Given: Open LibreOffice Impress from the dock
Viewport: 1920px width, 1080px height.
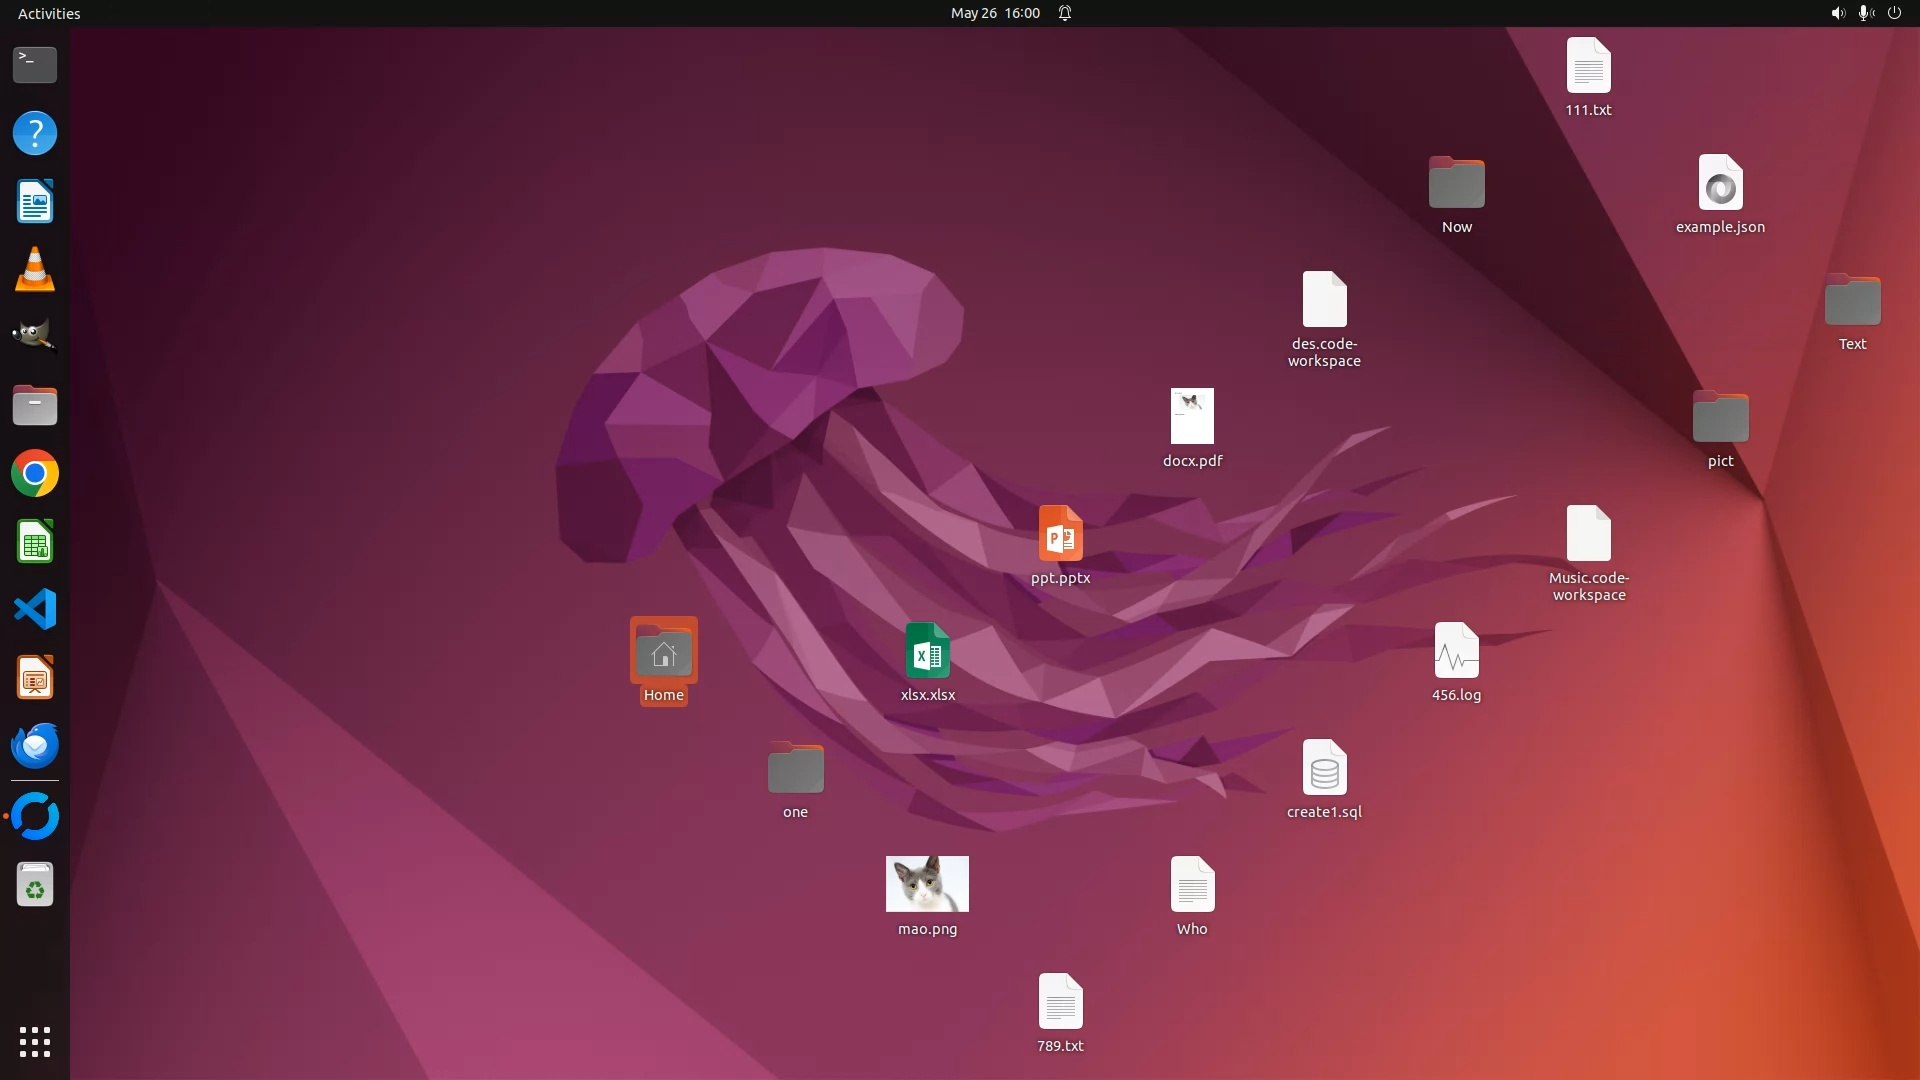Looking at the screenshot, I should point(35,679).
